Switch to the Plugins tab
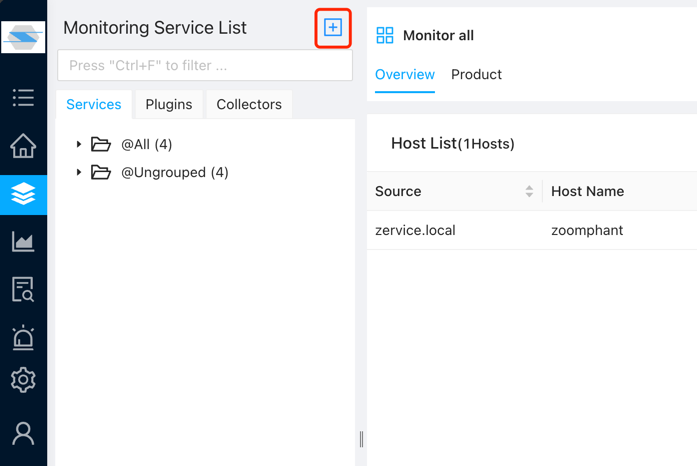Viewport: 697px width, 466px height. pyautogui.click(x=168, y=104)
